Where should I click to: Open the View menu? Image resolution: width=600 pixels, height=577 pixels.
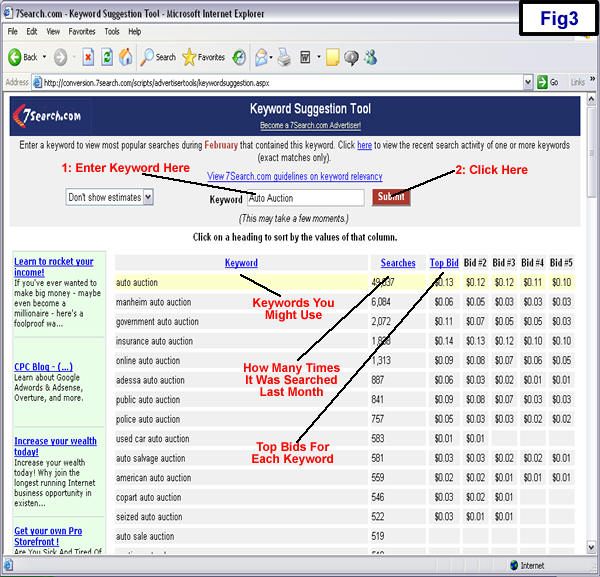click(x=53, y=31)
